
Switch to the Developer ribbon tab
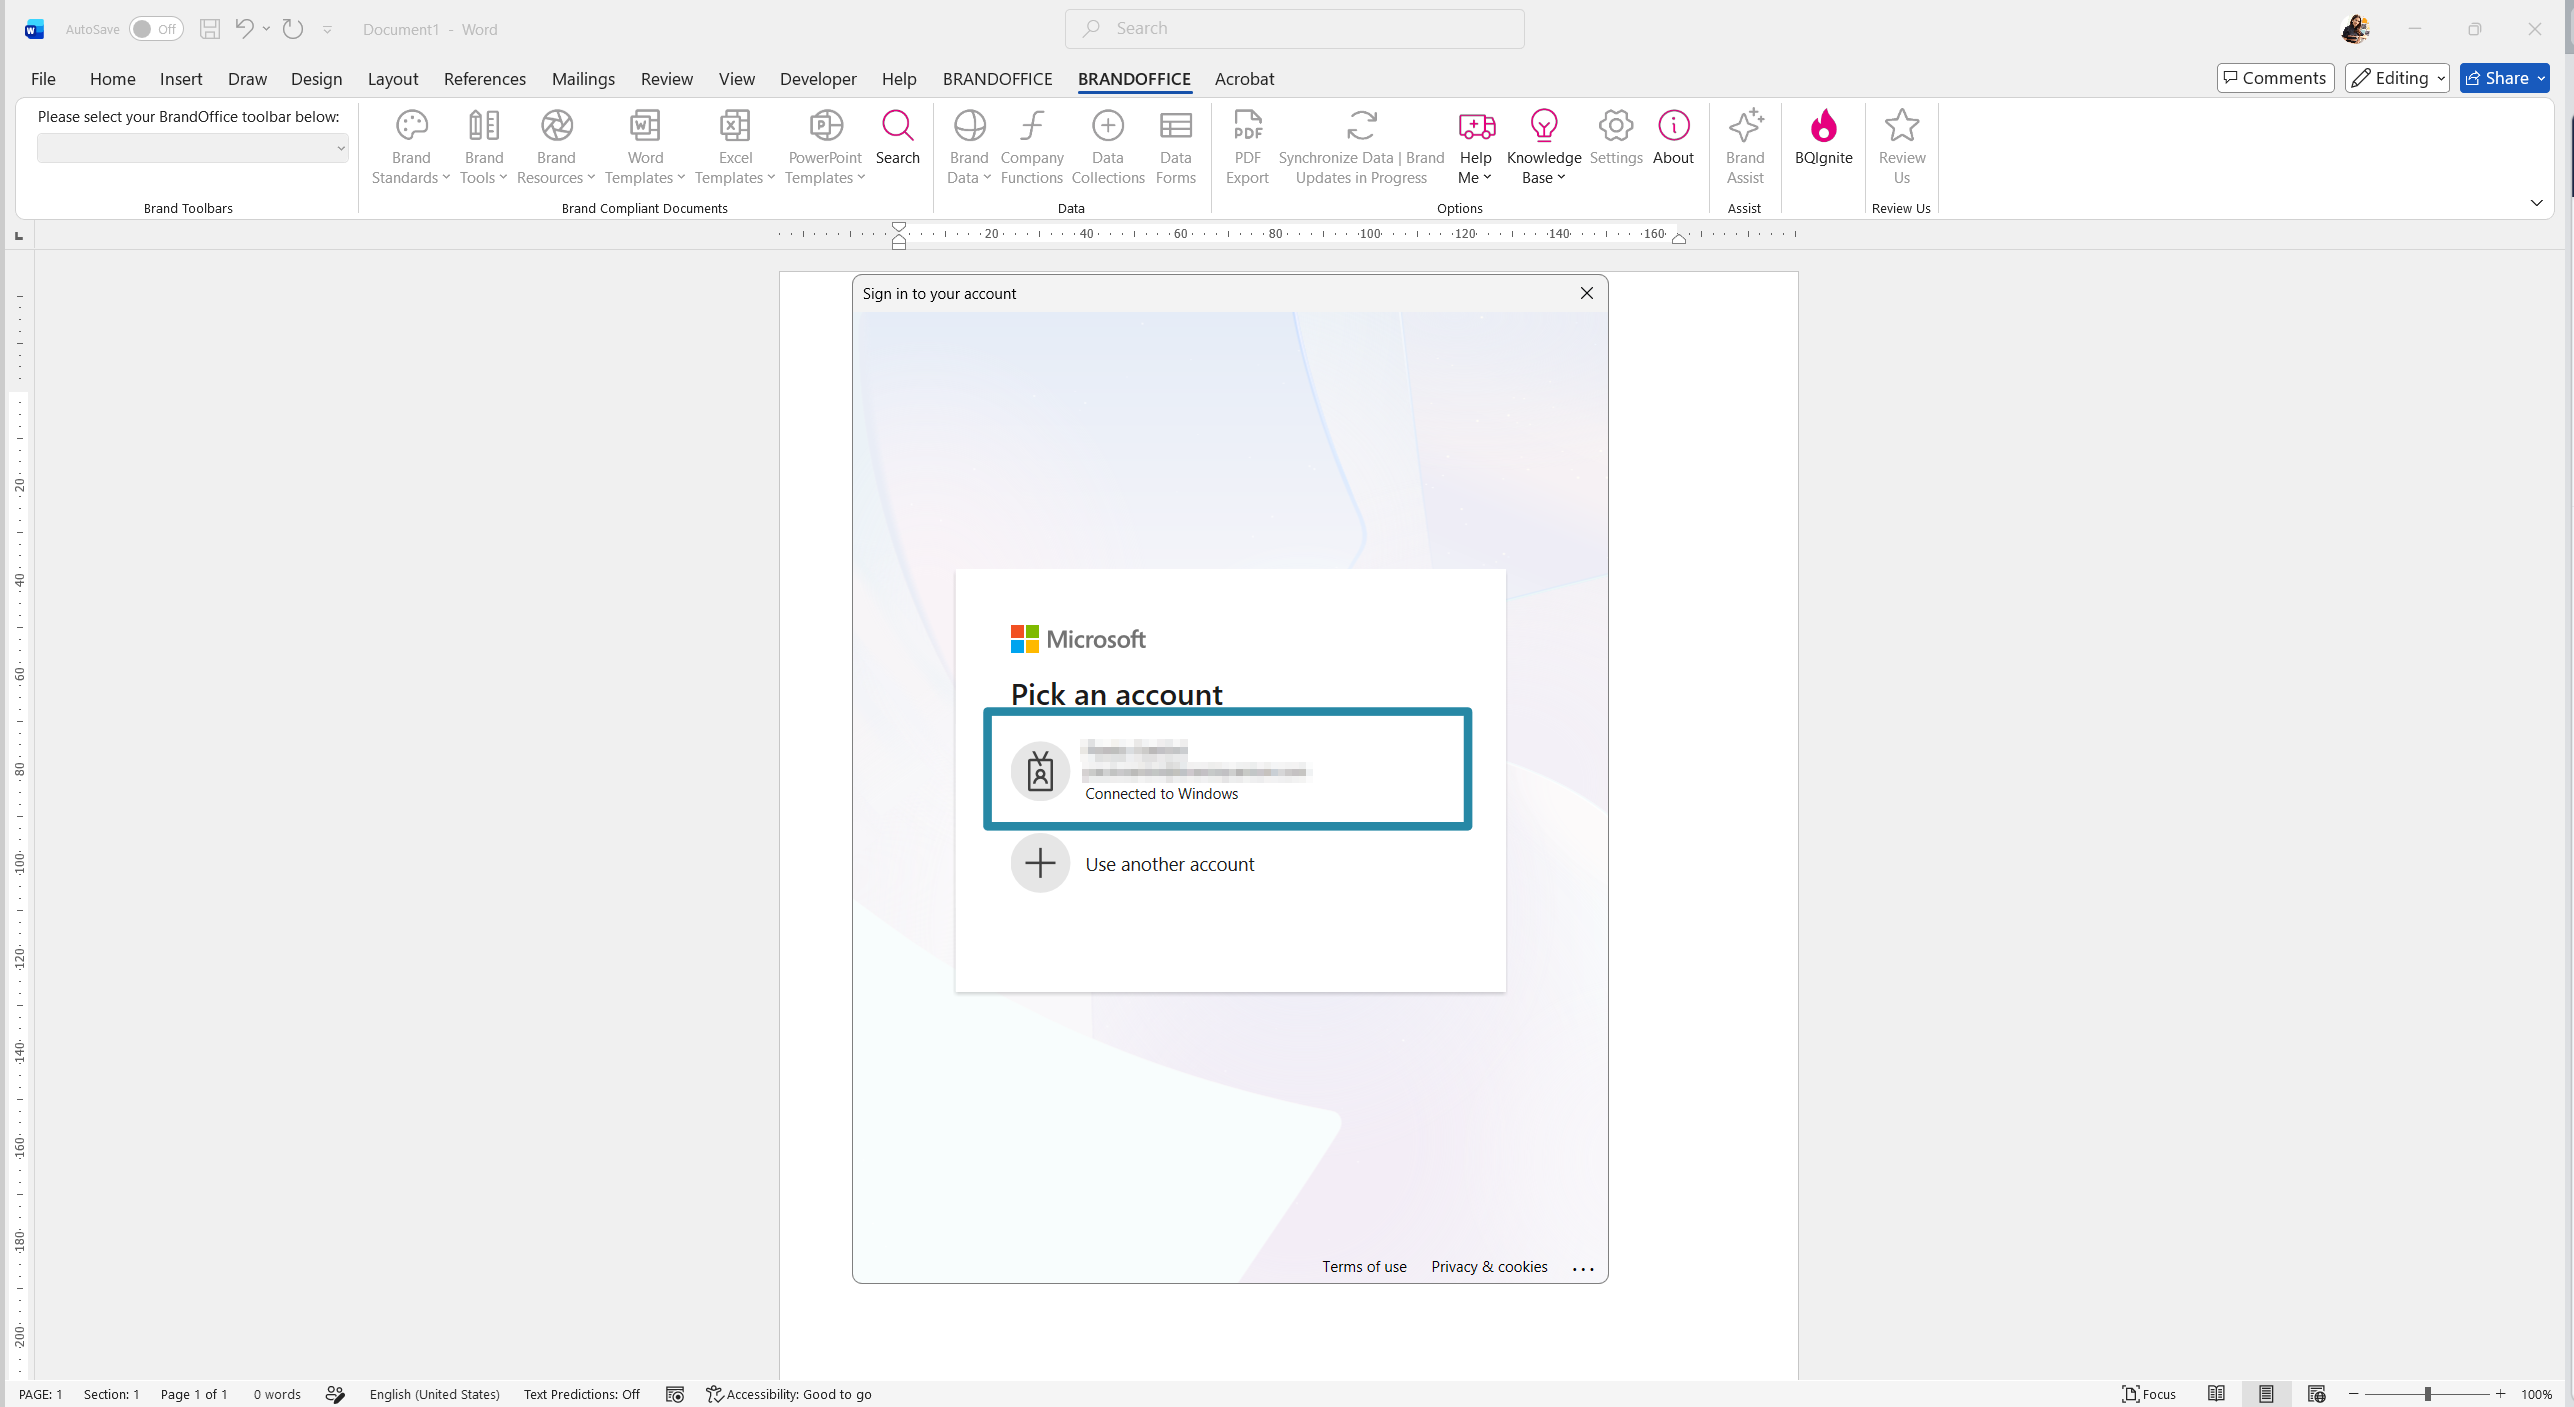point(818,79)
